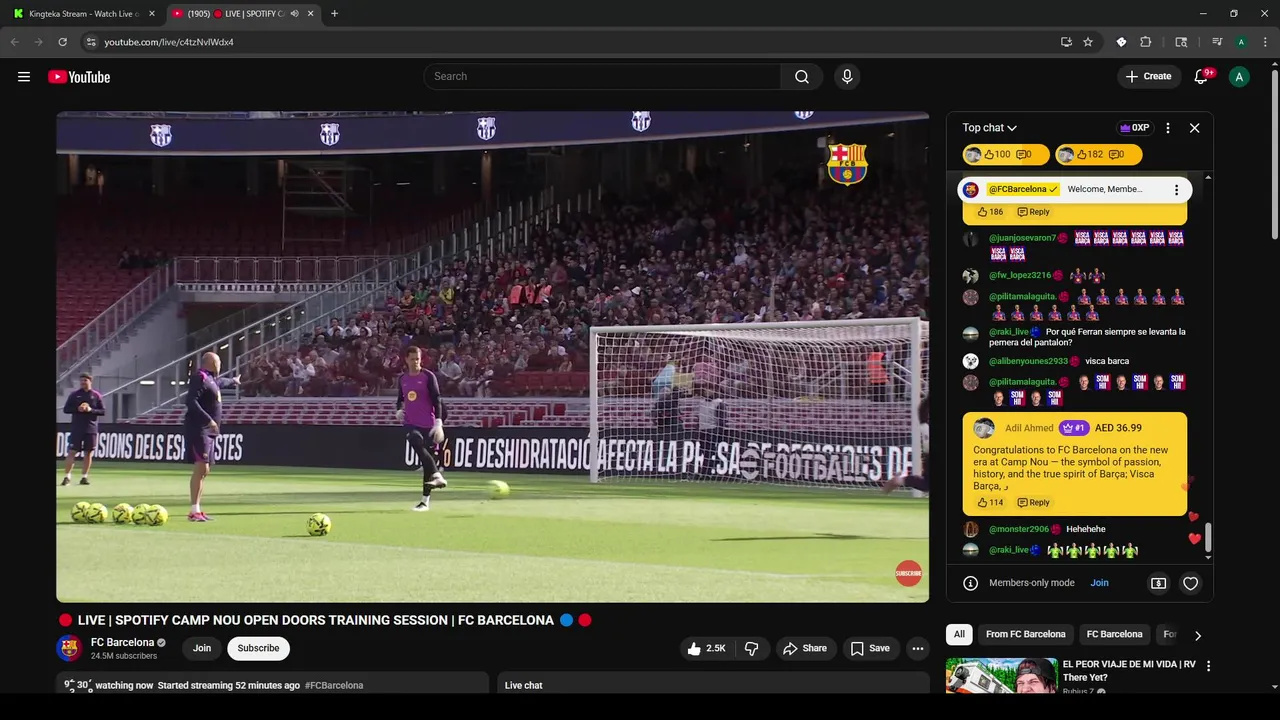Viewport: 1280px width, 720px height.
Task: Click the FC Barcelona channel name
Action: 122,642
